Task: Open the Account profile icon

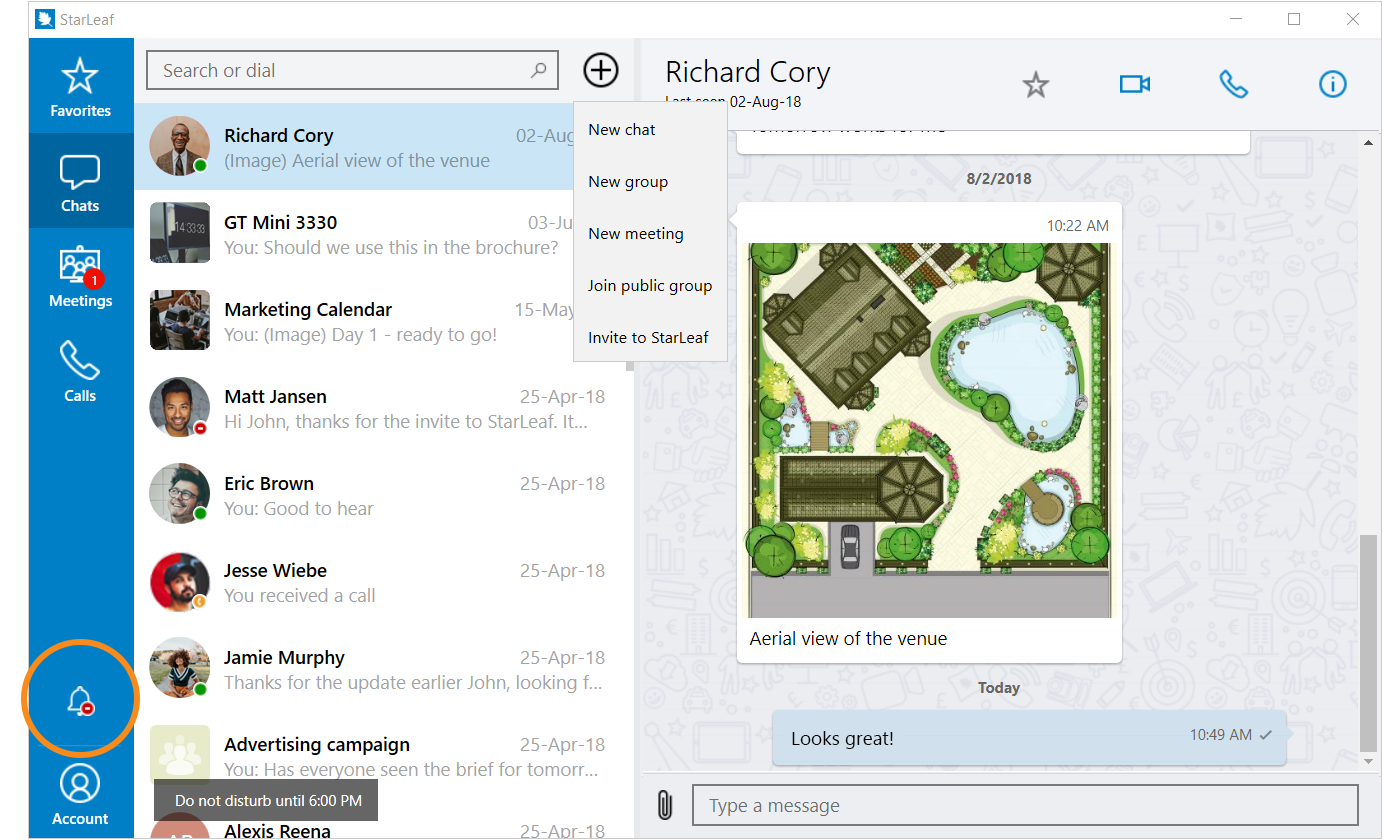Action: (80, 793)
